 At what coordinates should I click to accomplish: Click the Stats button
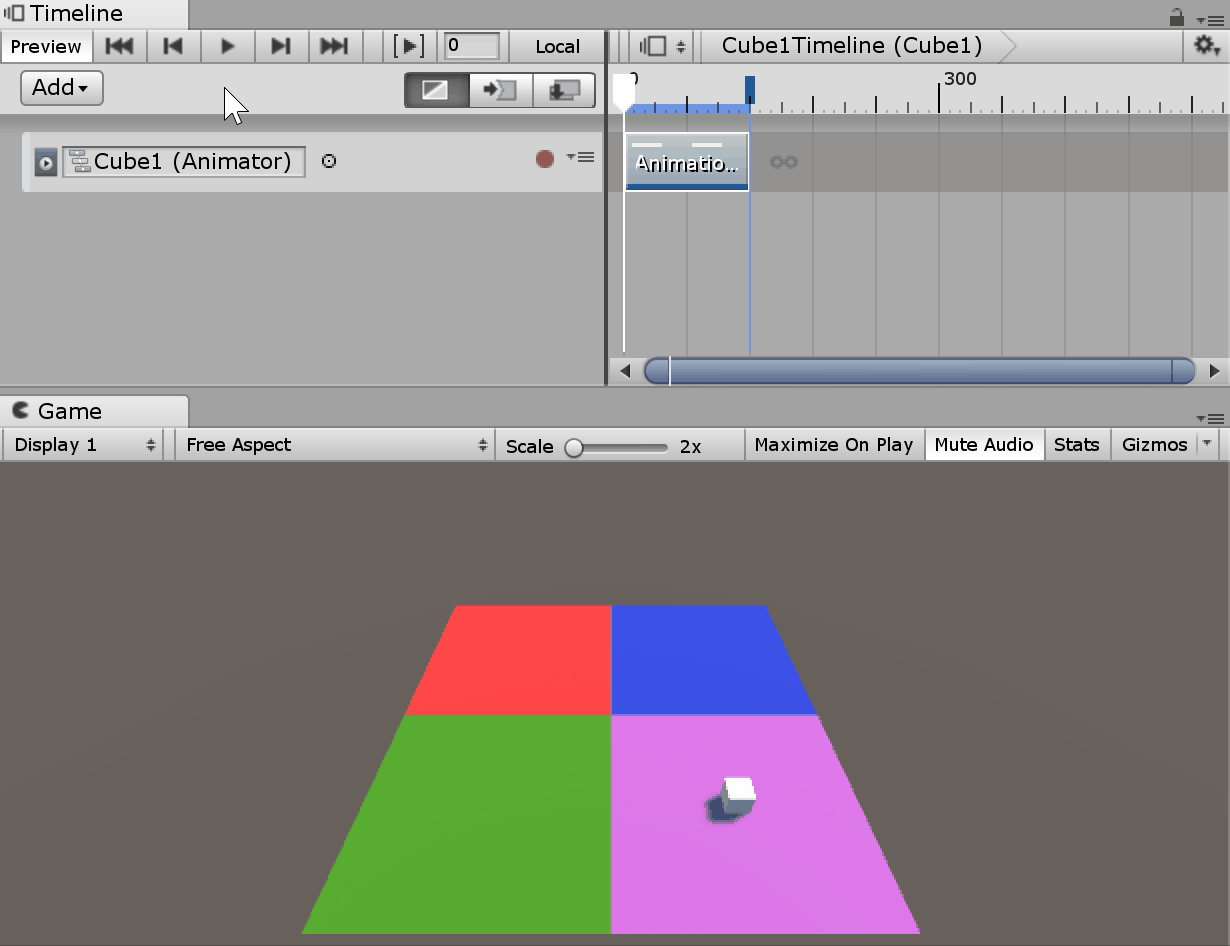(1076, 445)
